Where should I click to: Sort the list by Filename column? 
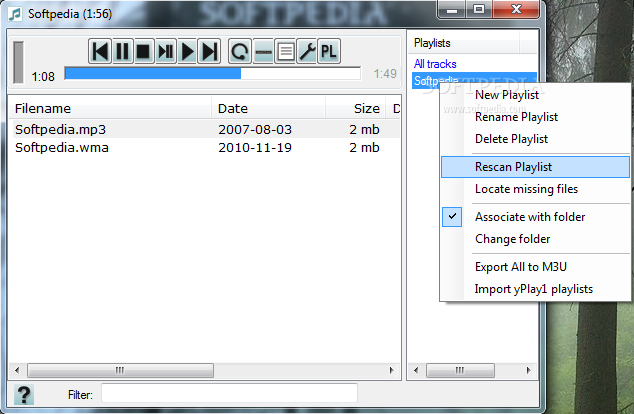[110, 108]
